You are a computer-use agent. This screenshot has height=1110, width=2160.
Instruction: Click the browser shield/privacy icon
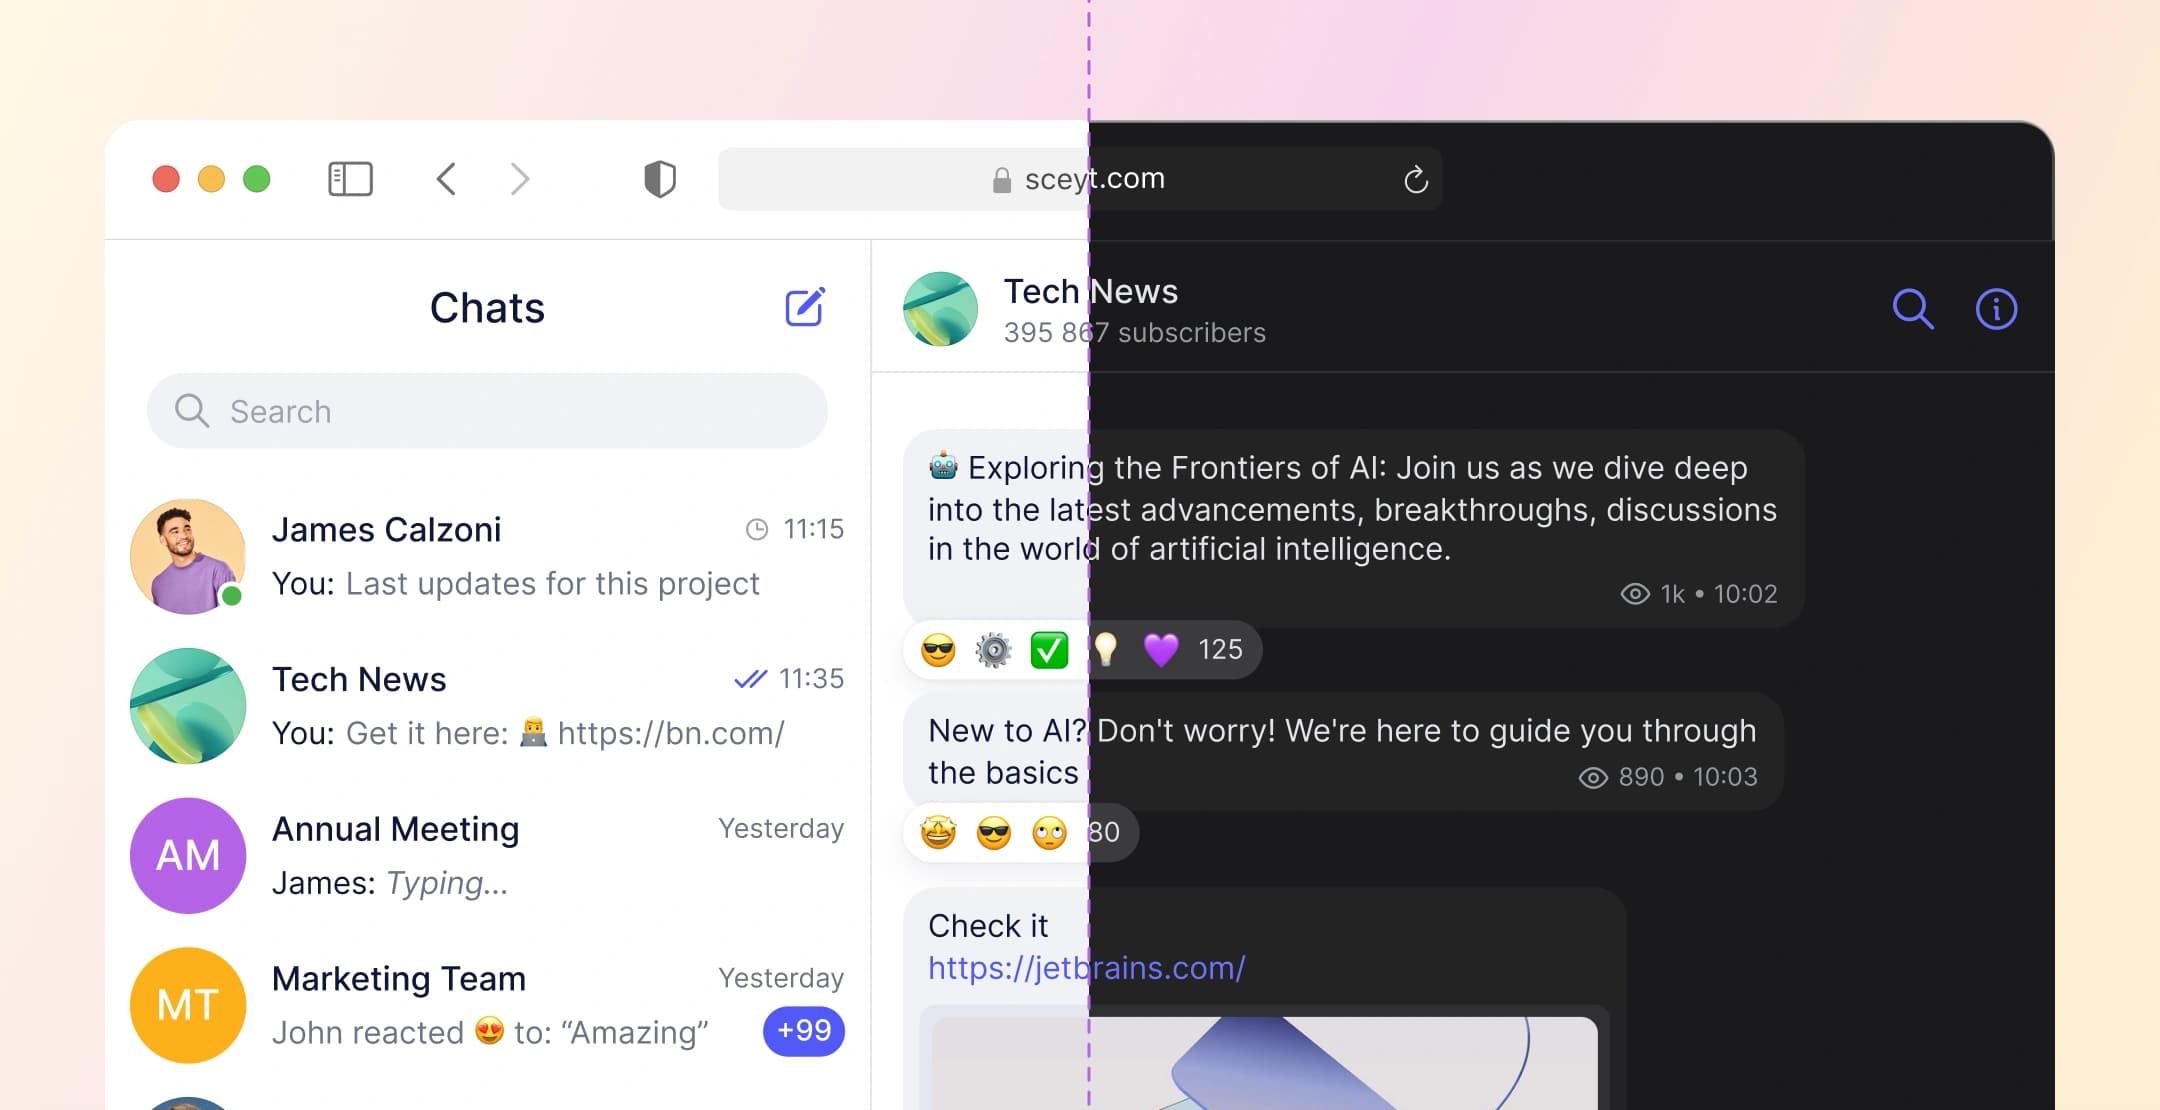click(x=657, y=177)
